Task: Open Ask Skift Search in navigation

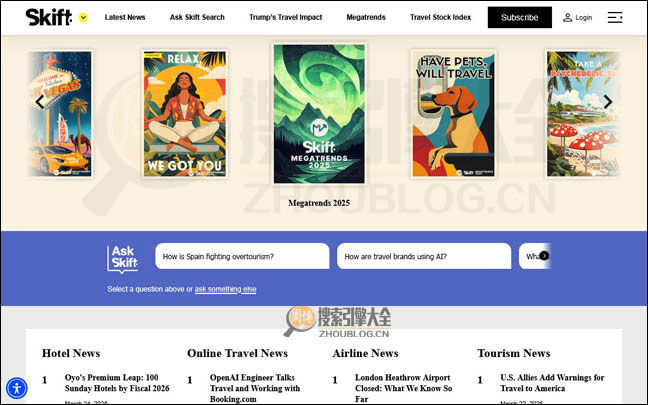Action: (197, 17)
